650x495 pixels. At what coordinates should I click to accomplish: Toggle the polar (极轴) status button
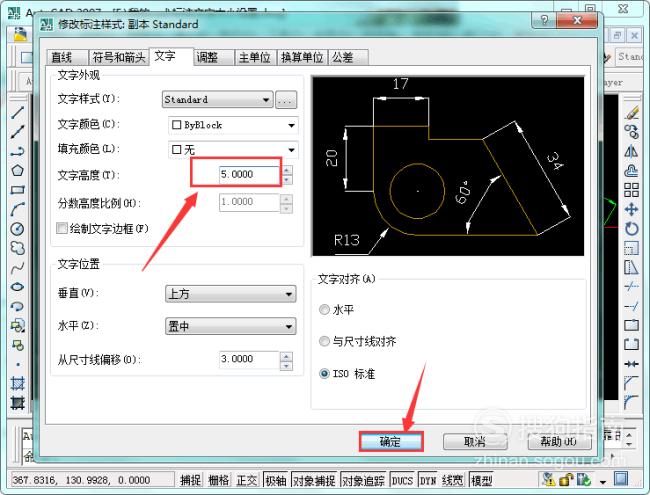coord(276,480)
